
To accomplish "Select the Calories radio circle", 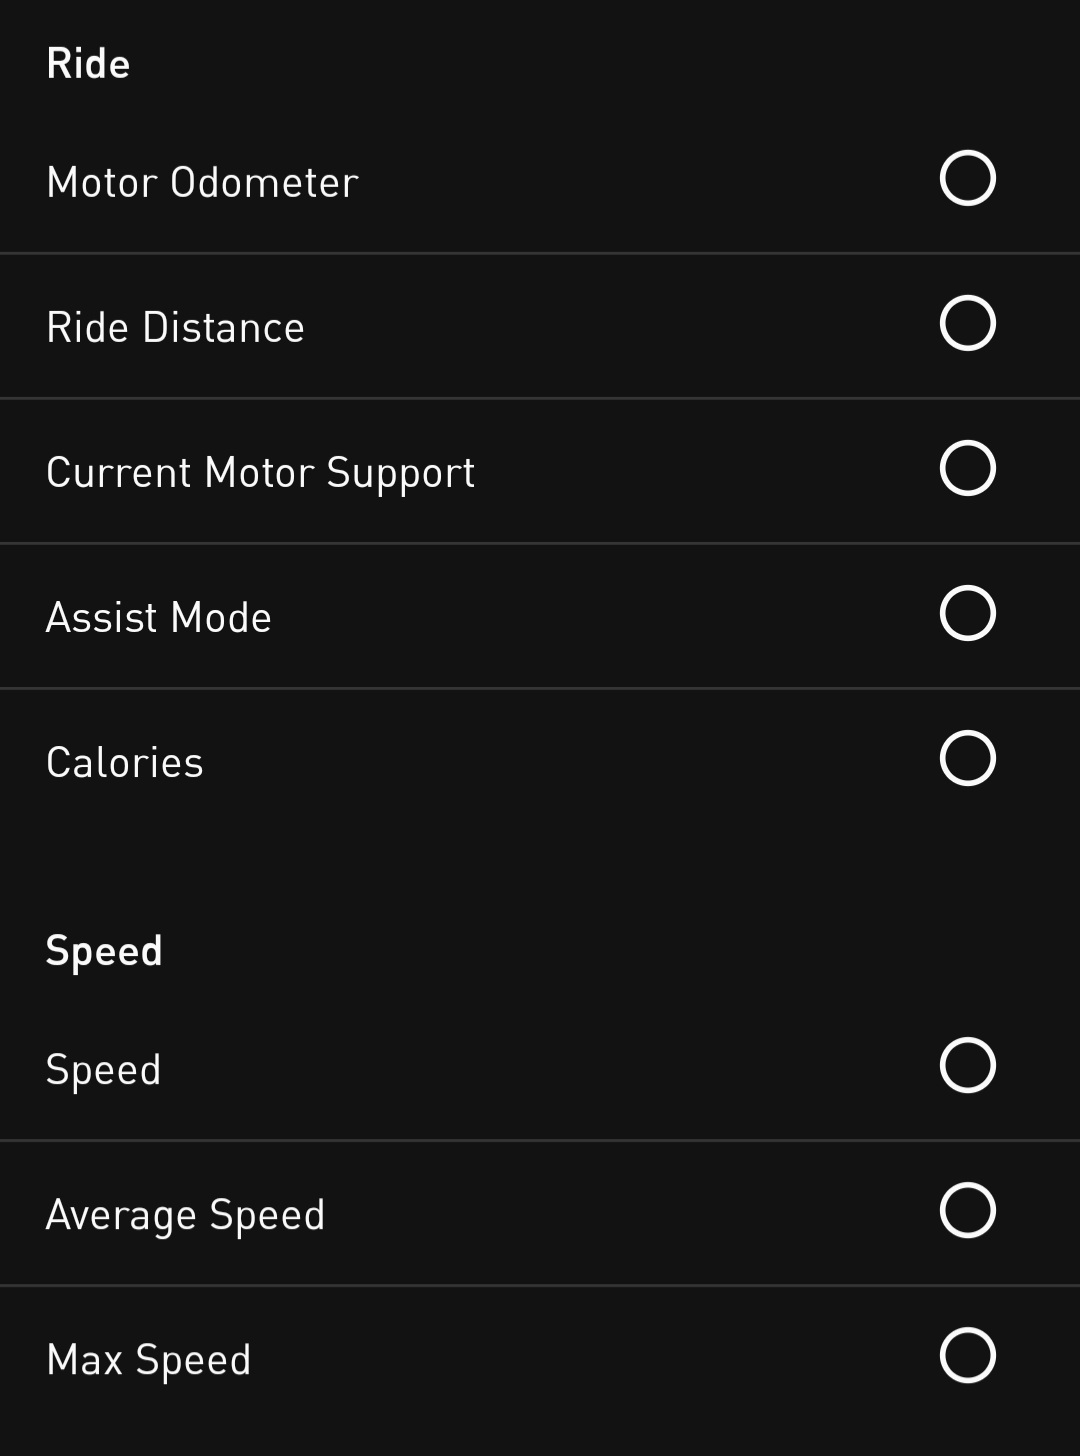I will tap(967, 758).
